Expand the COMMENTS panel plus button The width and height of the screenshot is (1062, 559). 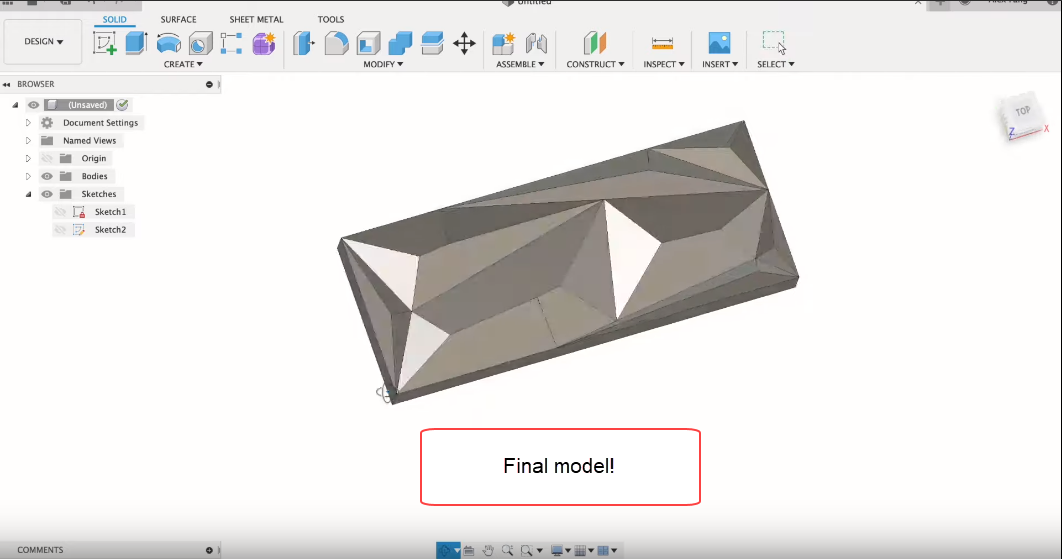coord(209,550)
